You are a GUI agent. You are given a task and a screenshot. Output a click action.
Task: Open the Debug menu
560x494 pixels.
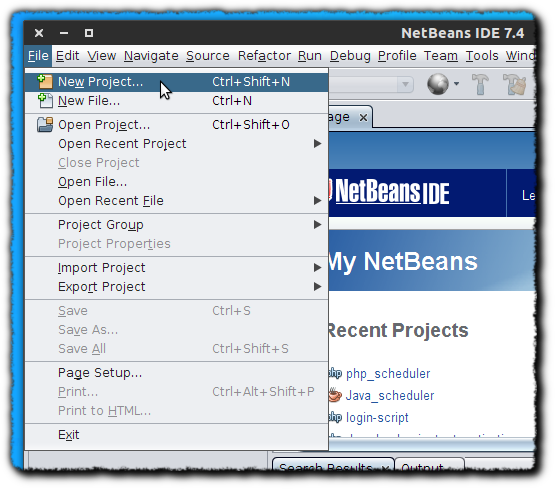[350, 56]
